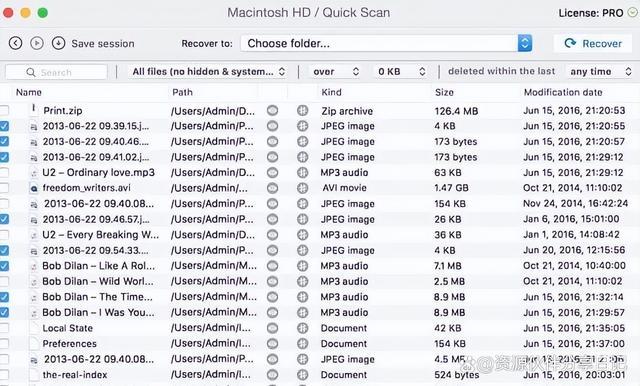
Task: Sort by the Modification date column header
Action: click(563, 92)
